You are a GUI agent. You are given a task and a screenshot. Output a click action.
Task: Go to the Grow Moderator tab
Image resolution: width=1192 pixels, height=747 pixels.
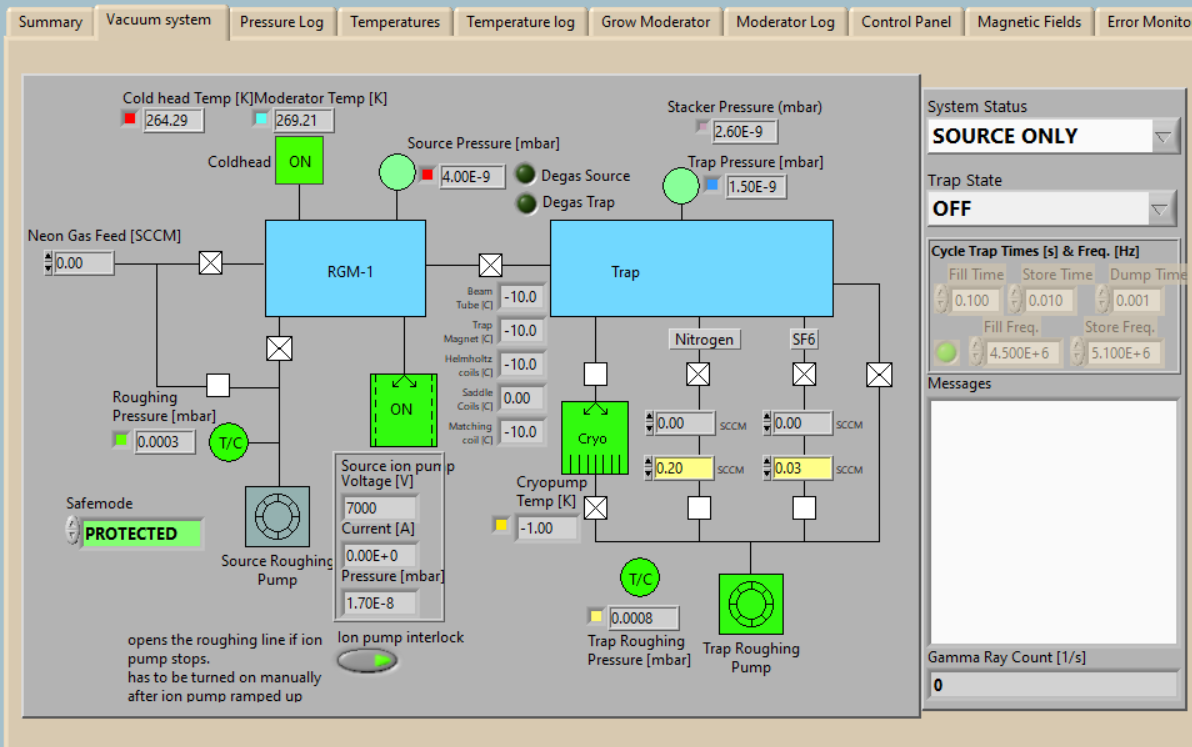point(655,22)
